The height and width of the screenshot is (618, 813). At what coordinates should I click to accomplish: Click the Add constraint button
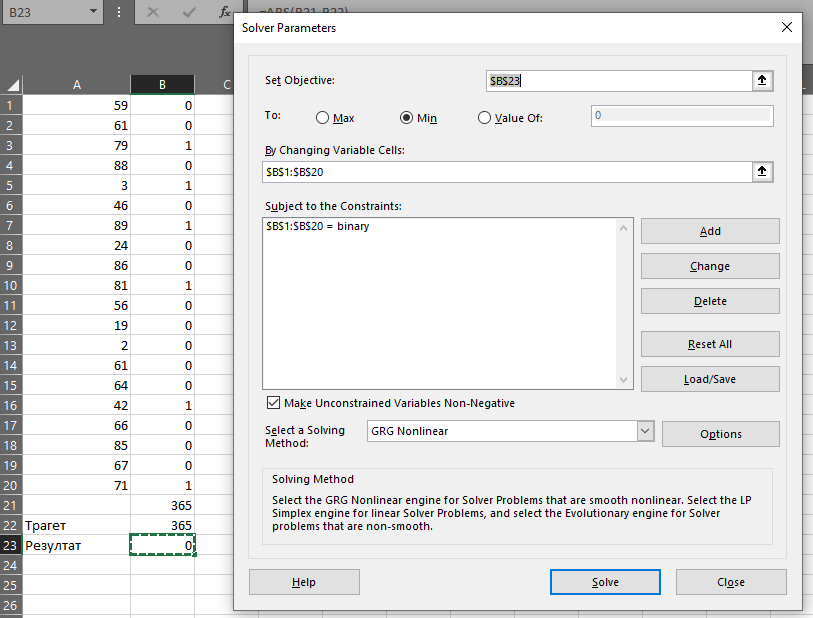710,231
